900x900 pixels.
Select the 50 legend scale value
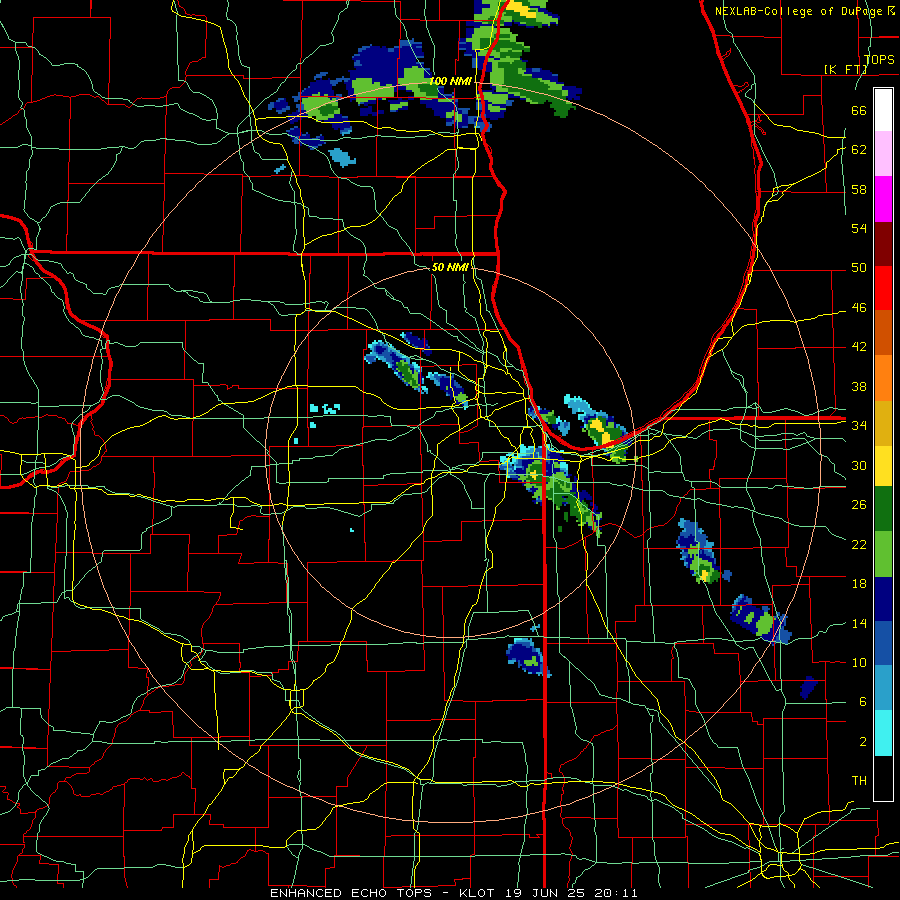[859, 268]
